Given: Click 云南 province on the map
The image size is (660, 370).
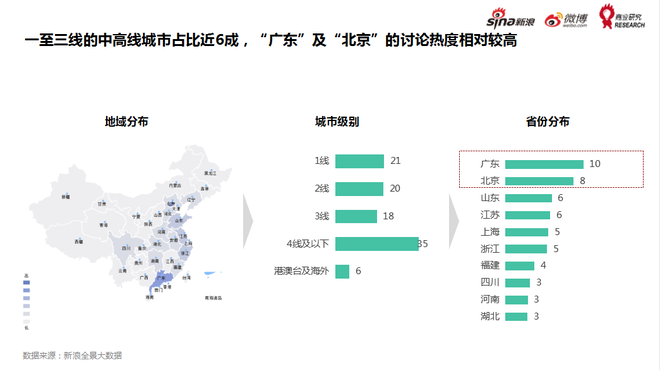Looking at the screenshot, I should coord(122,271).
